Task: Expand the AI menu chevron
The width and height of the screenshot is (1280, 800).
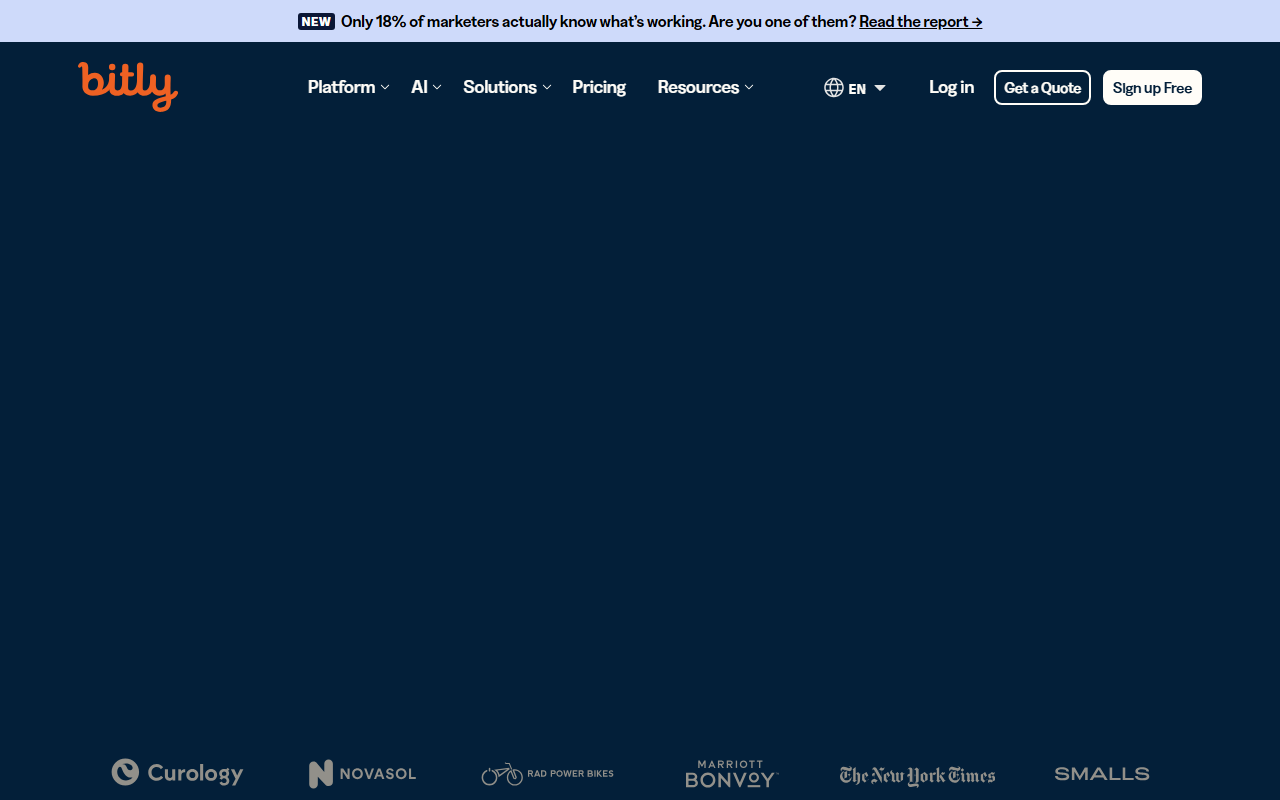Action: click(x=437, y=88)
